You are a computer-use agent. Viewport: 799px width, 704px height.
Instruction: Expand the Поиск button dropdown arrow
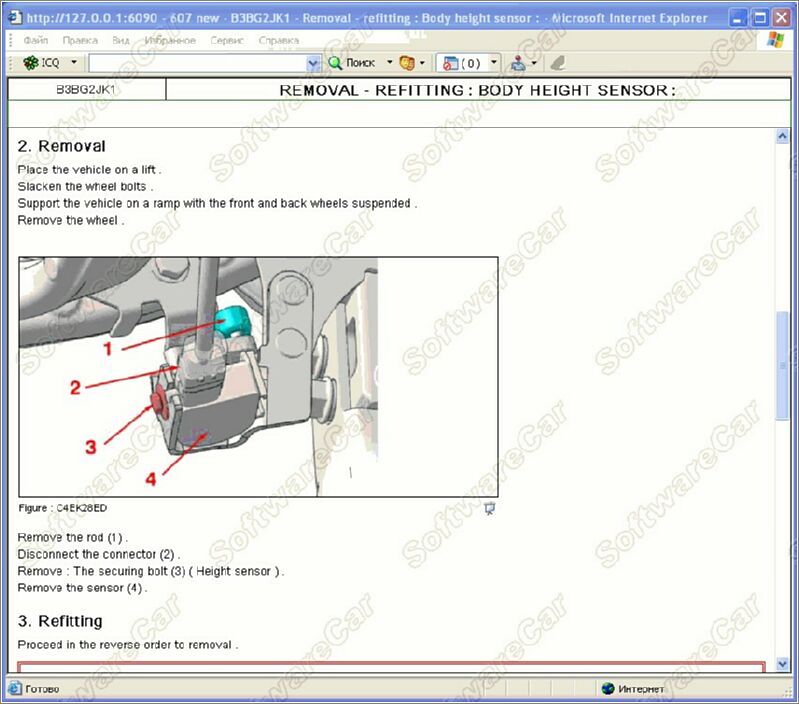click(x=389, y=63)
